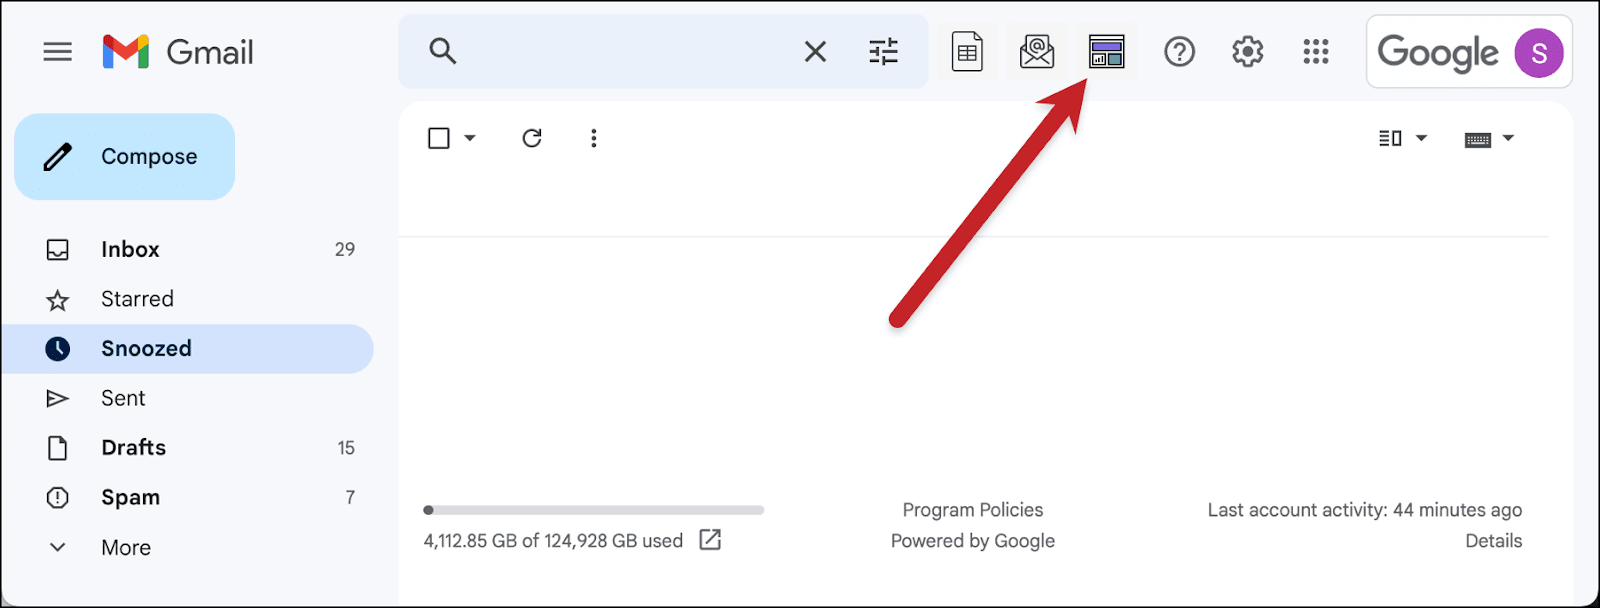
Task: Open the Spam folder
Action: click(188, 498)
